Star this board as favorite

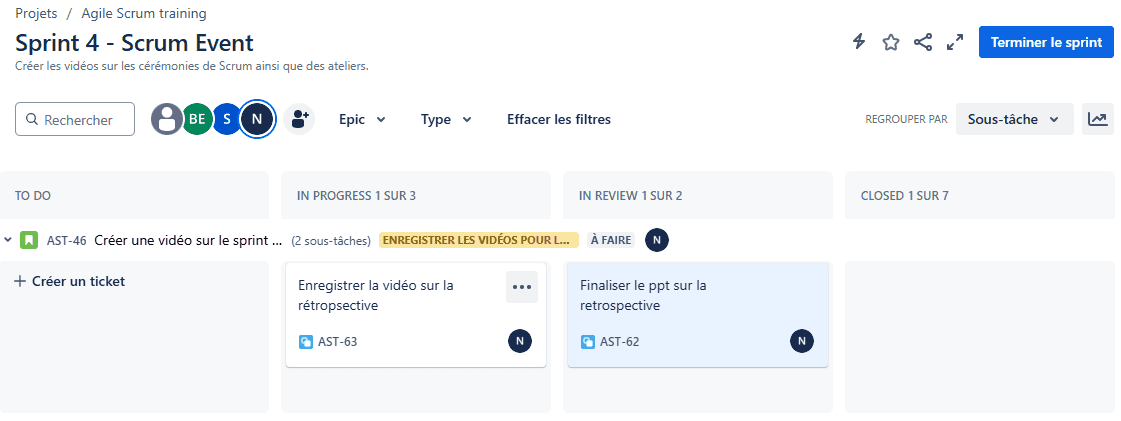coord(890,42)
